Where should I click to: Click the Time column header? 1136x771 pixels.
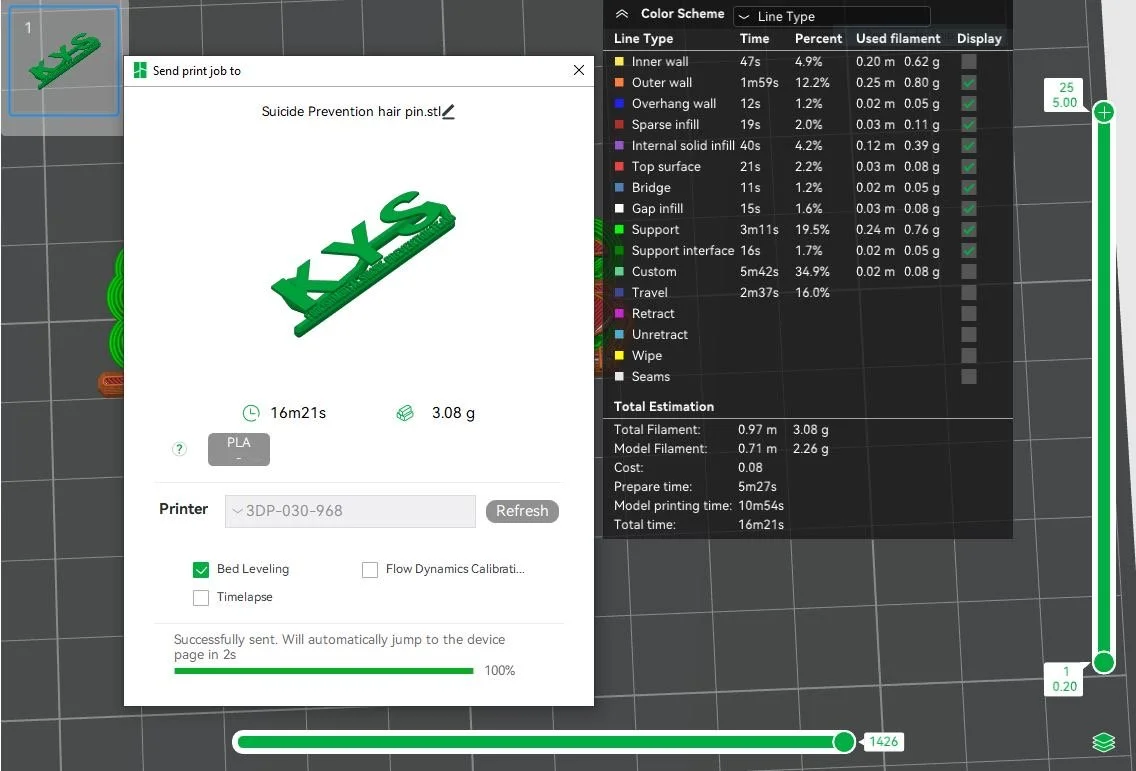(x=754, y=39)
